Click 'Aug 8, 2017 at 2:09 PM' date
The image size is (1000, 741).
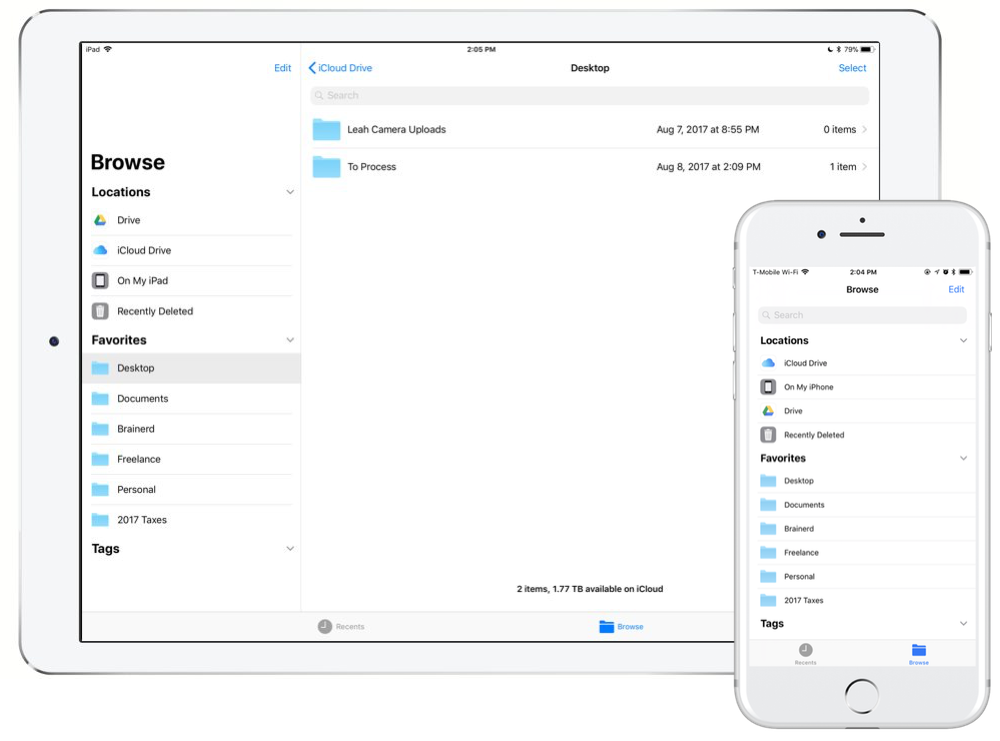(x=709, y=166)
